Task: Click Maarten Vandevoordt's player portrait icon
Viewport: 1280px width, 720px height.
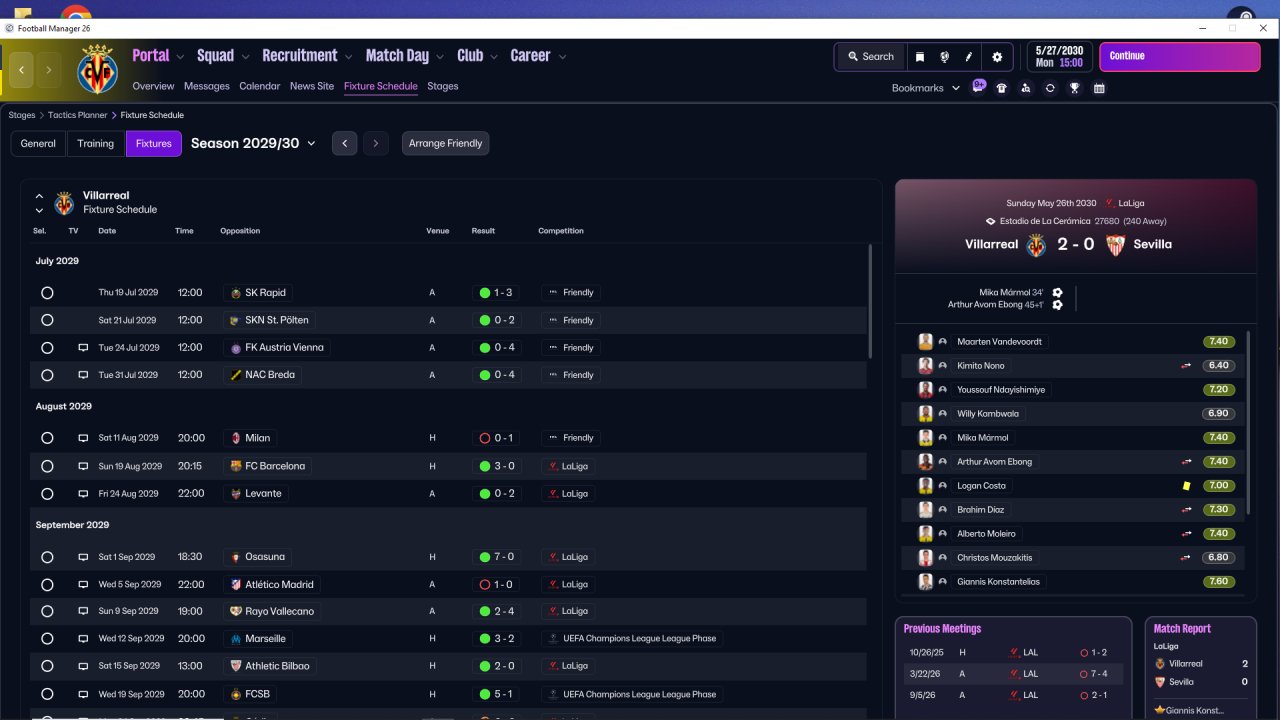Action: [x=925, y=342]
